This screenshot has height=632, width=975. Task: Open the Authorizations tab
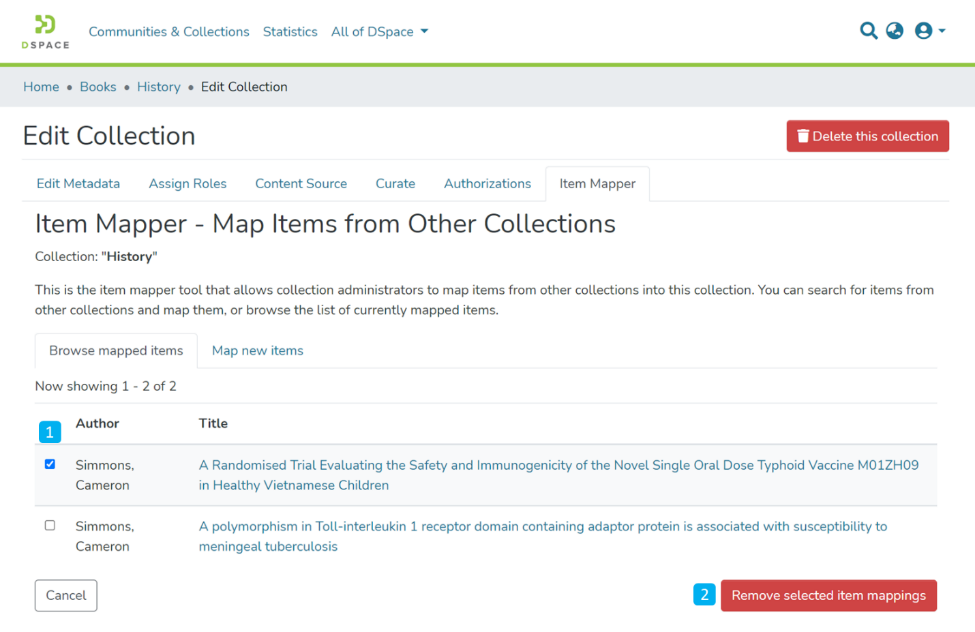(x=487, y=184)
